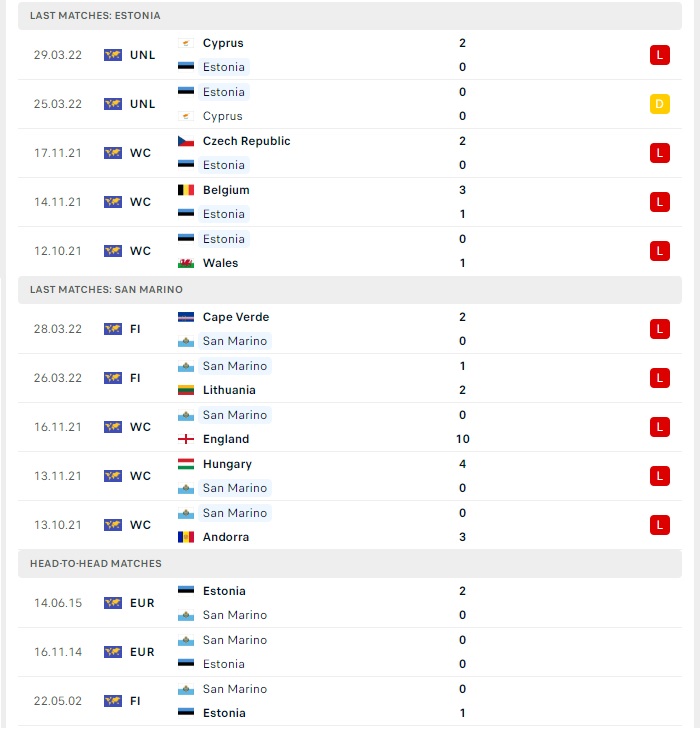Open the Cape Verde team link
The width and height of the screenshot is (700, 729).
pos(236,317)
